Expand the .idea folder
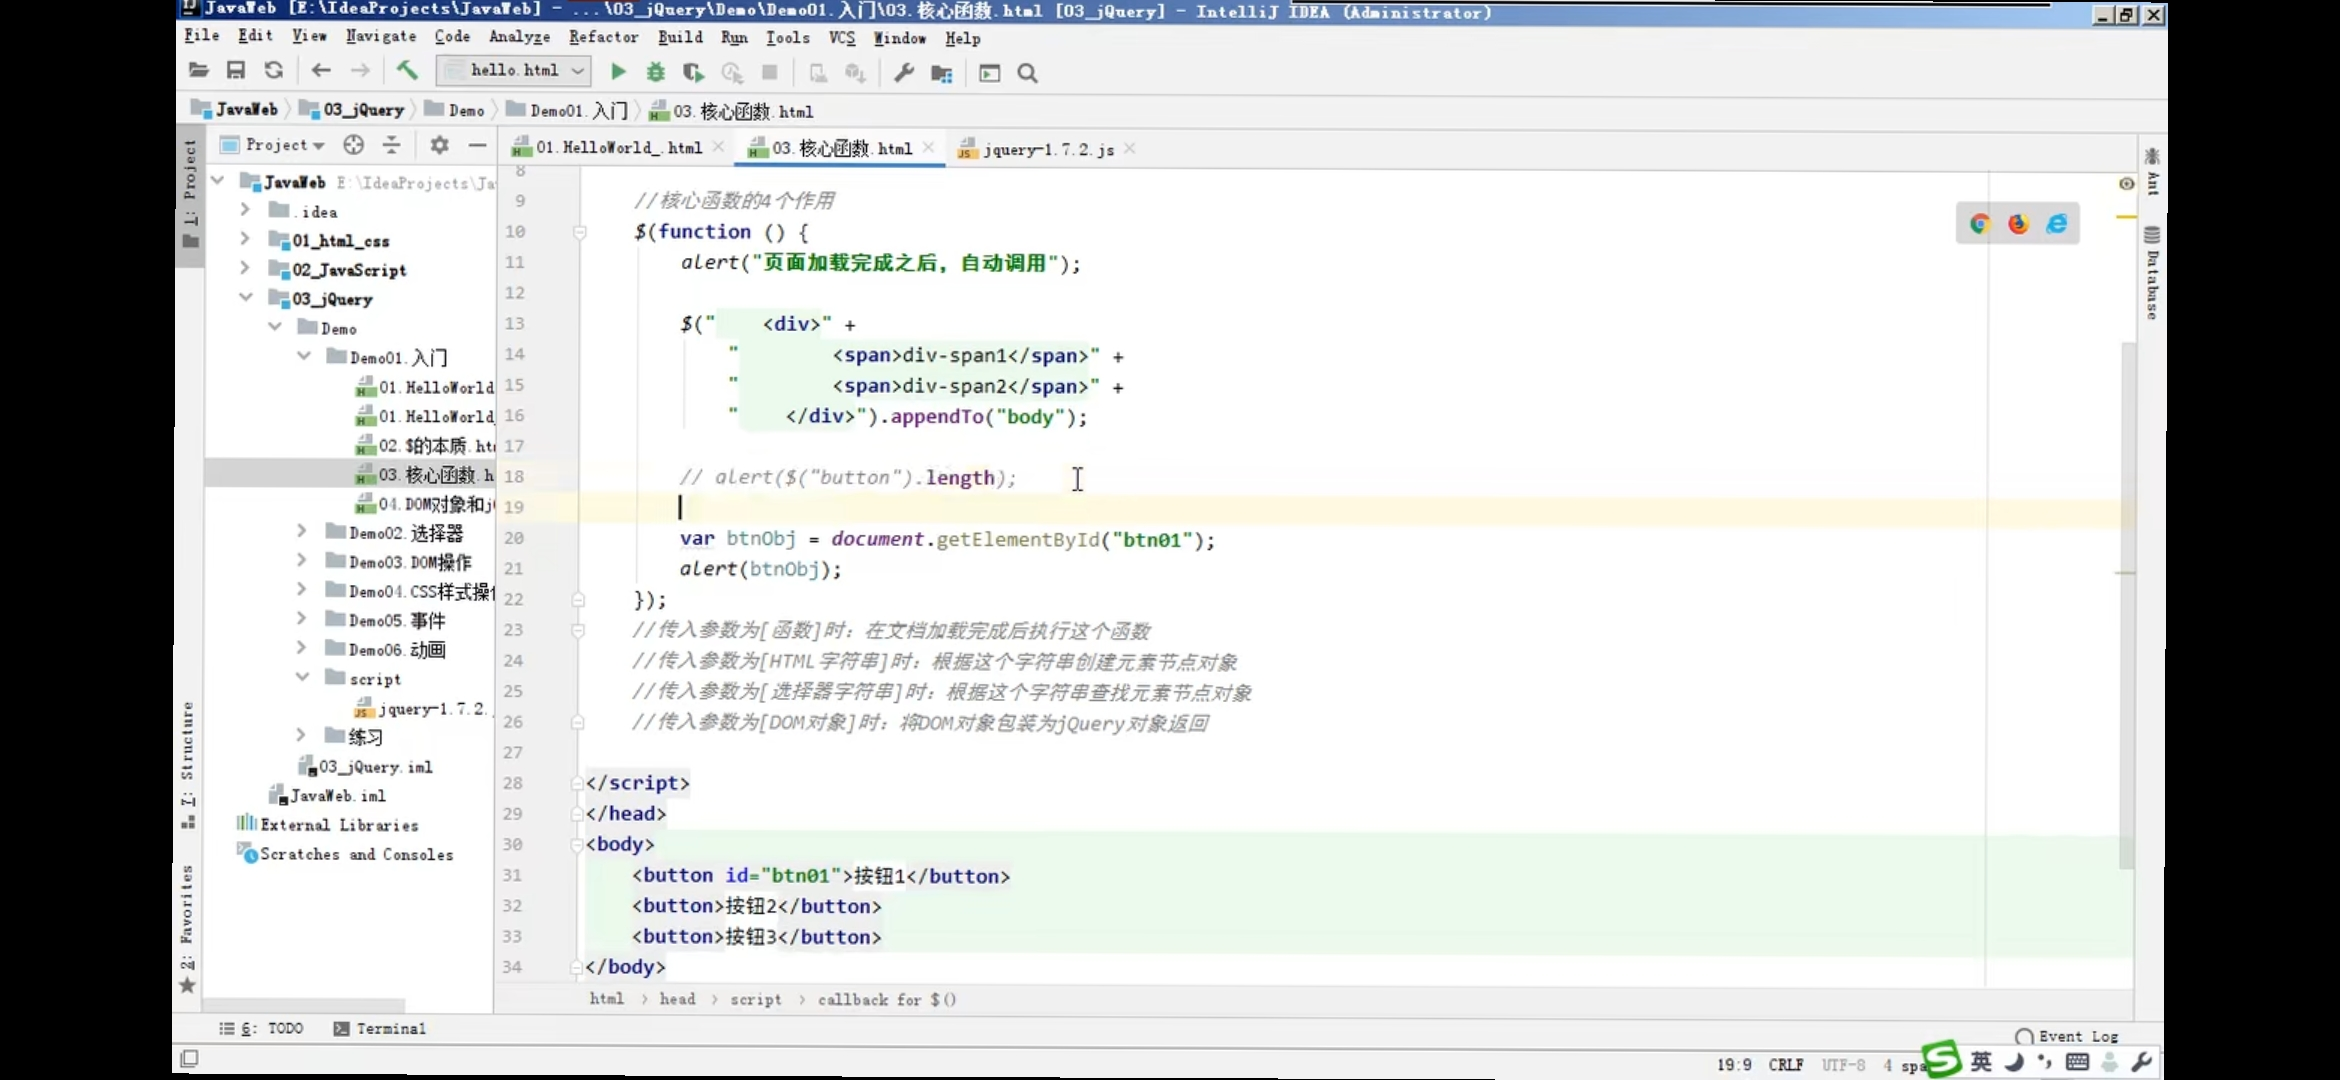2340x1080 pixels. (244, 210)
